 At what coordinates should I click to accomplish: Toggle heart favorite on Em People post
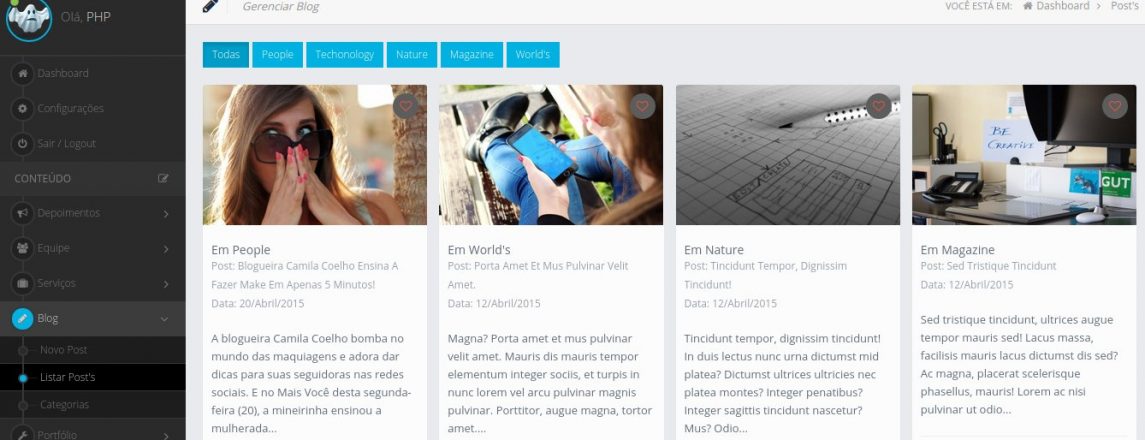click(406, 106)
